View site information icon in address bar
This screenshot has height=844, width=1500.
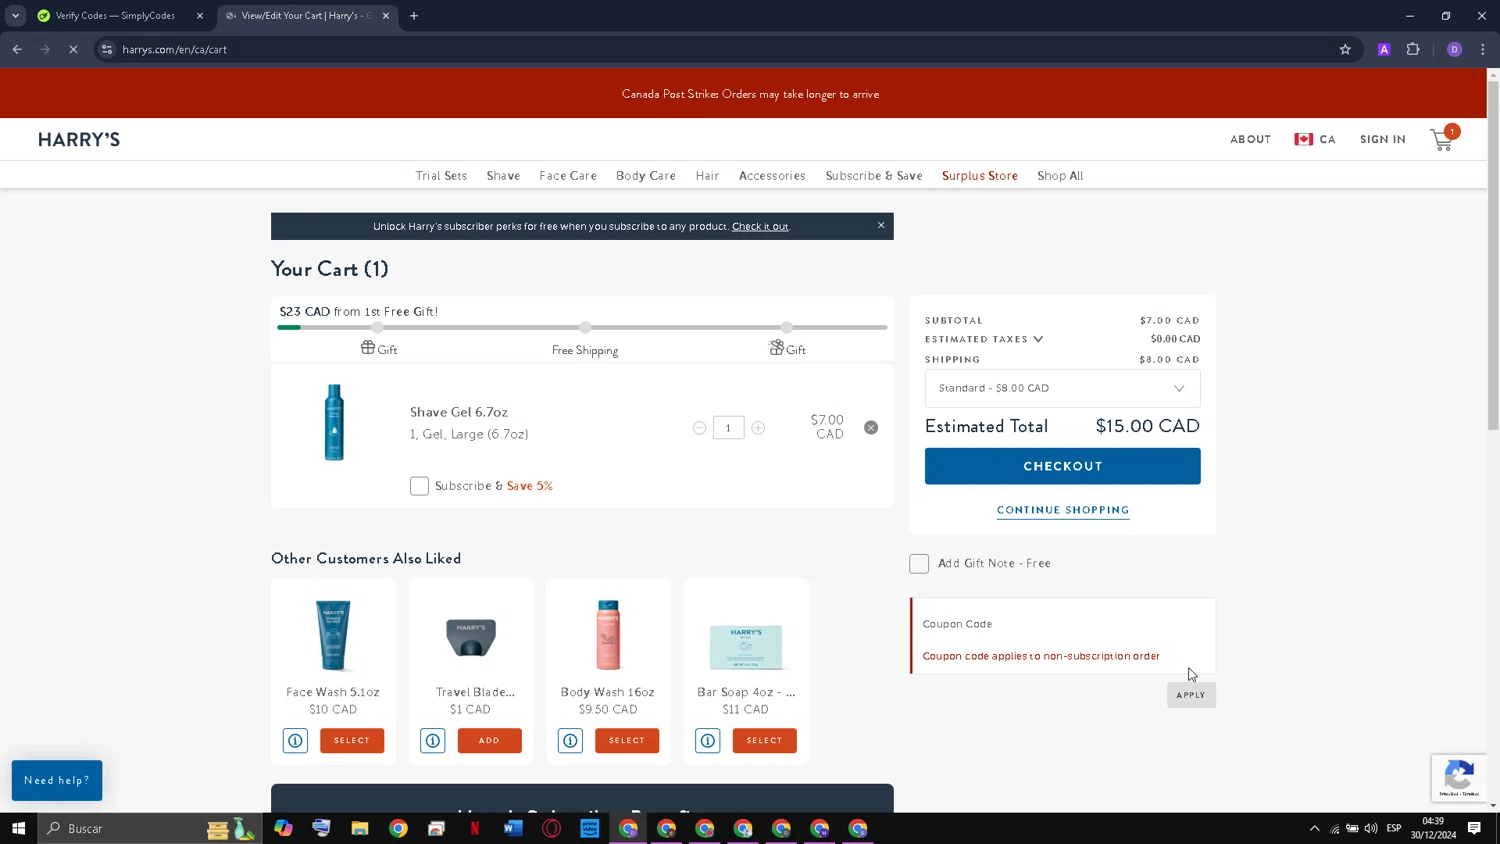[x=107, y=49]
